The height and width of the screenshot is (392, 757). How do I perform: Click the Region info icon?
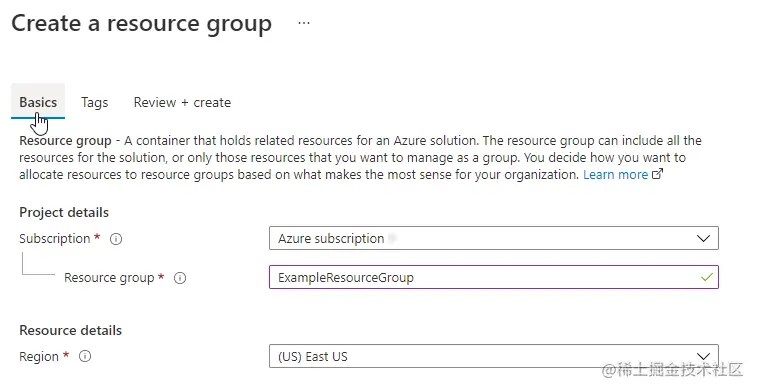click(x=85, y=357)
